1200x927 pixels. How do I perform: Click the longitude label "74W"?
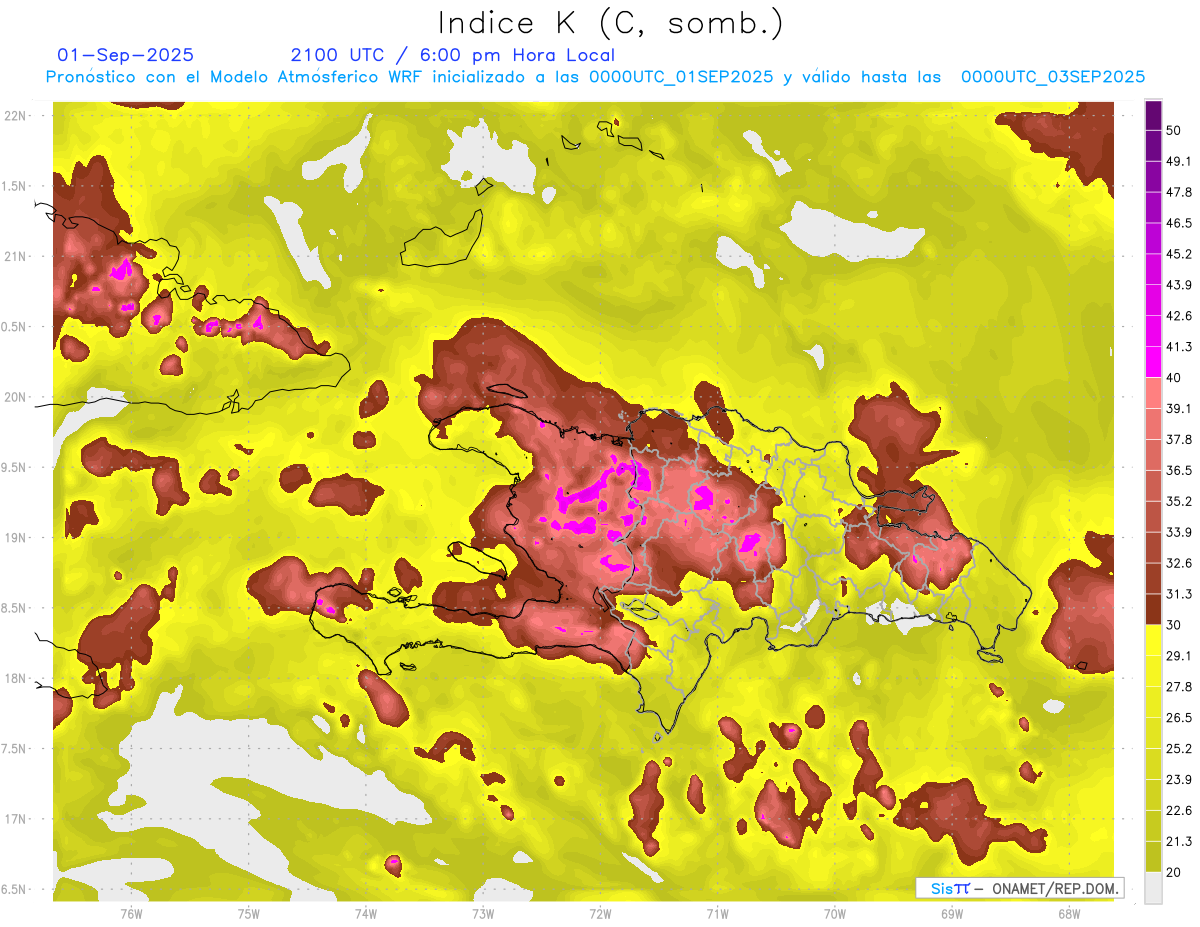tap(366, 914)
